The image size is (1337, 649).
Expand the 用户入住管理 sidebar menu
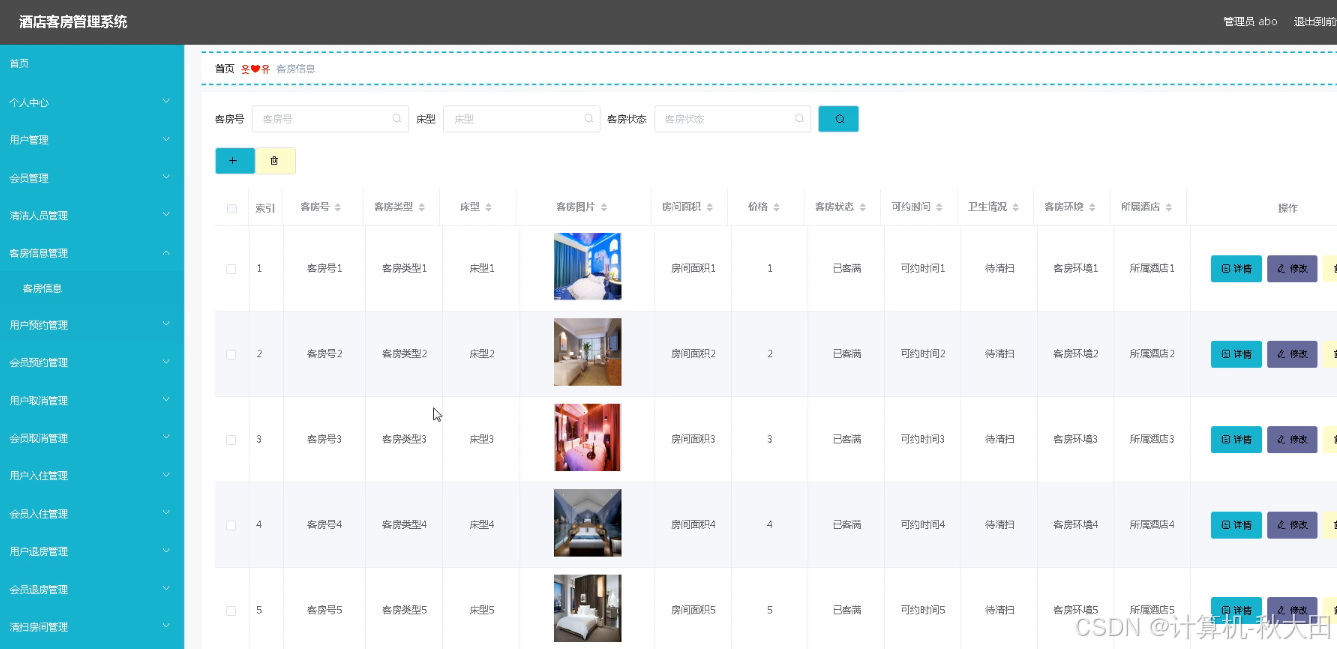(92, 475)
